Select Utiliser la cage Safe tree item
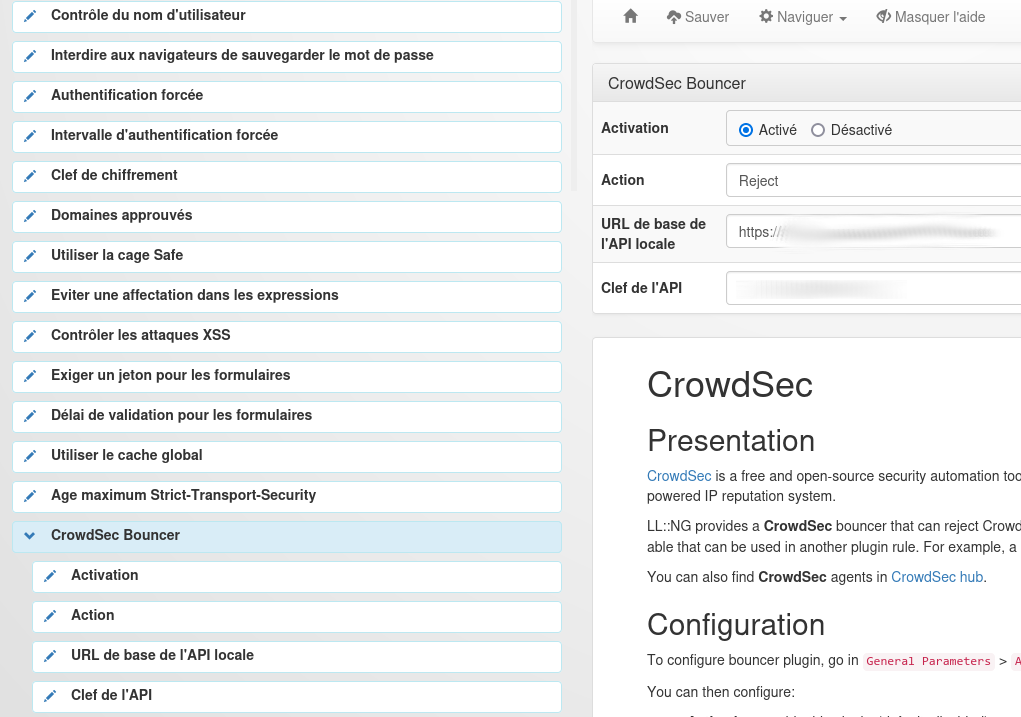1021x717 pixels. (x=287, y=256)
